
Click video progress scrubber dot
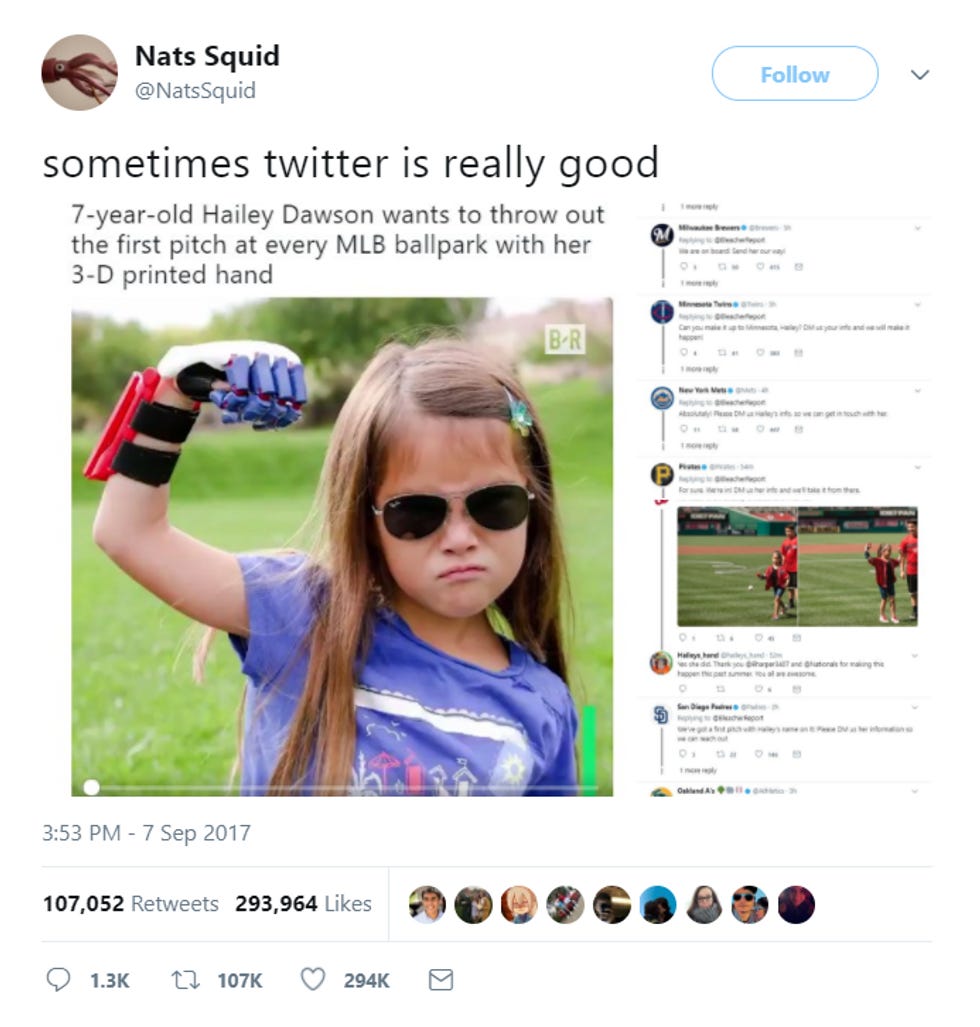pyautogui.click(x=92, y=787)
